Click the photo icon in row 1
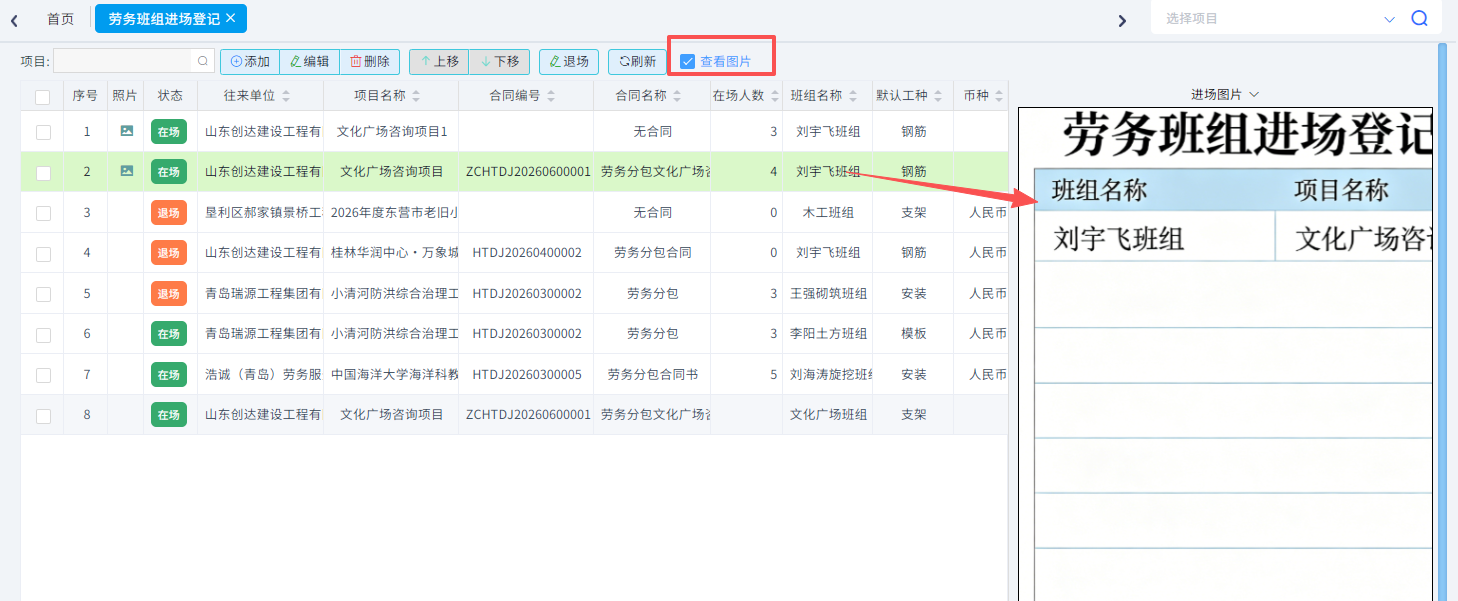Viewport: 1458px width, 601px height. coord(126,131)
